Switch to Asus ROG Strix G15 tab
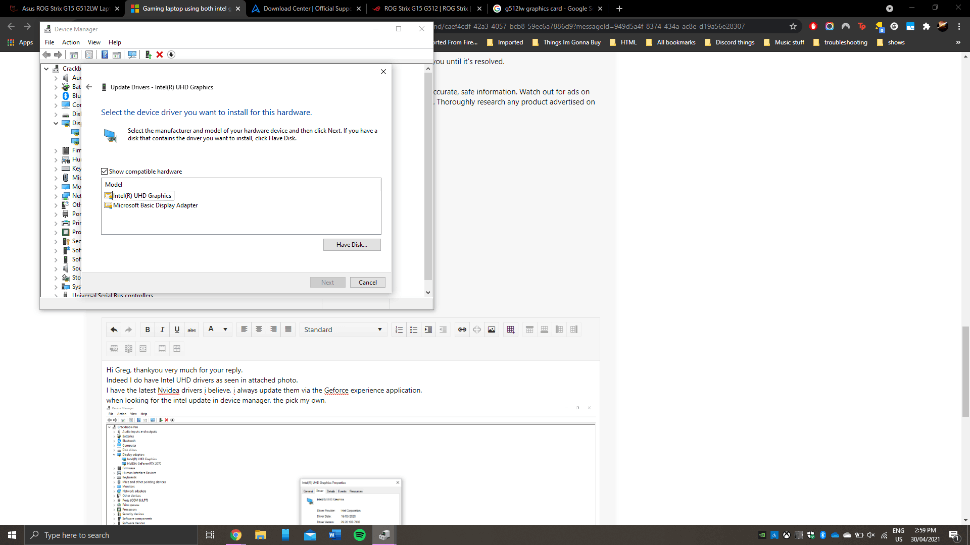 [x=62, y=9]
